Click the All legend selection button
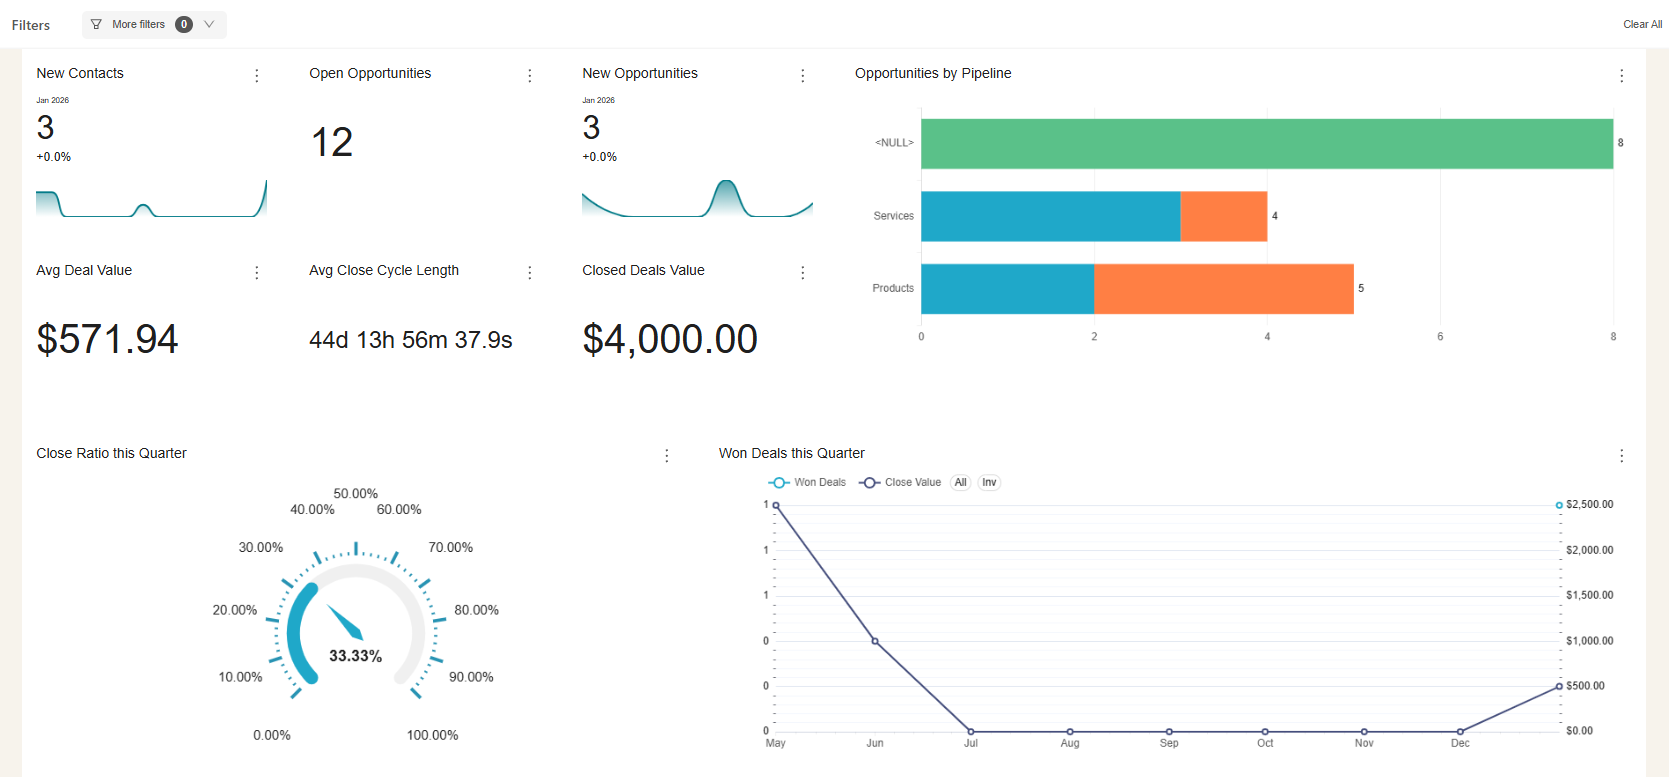The width and height of the screenshot is (1669, 777). coord(960,483)
